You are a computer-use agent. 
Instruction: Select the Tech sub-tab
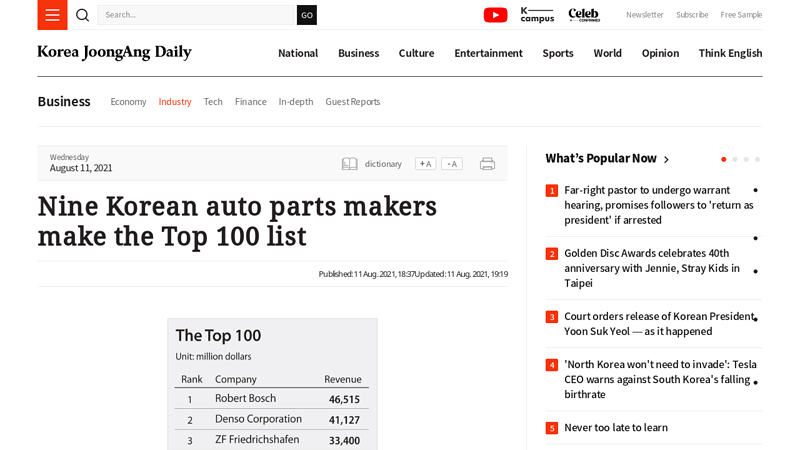coord(213,102)
